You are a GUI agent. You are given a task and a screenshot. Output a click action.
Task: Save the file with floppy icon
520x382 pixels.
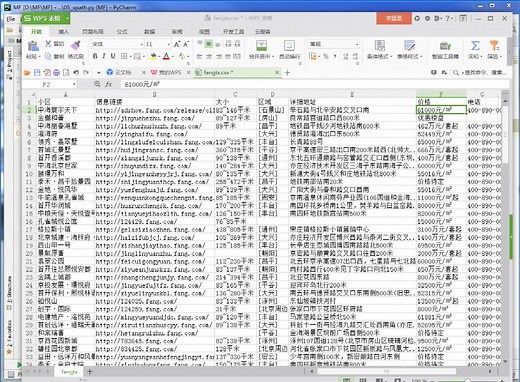pyautogui.click(x=37, y=72)
